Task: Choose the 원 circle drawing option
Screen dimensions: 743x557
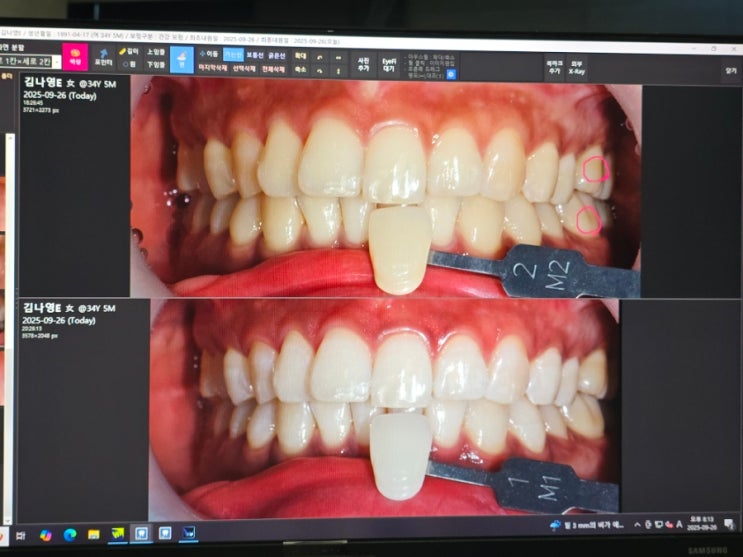Action: (129, 64)
